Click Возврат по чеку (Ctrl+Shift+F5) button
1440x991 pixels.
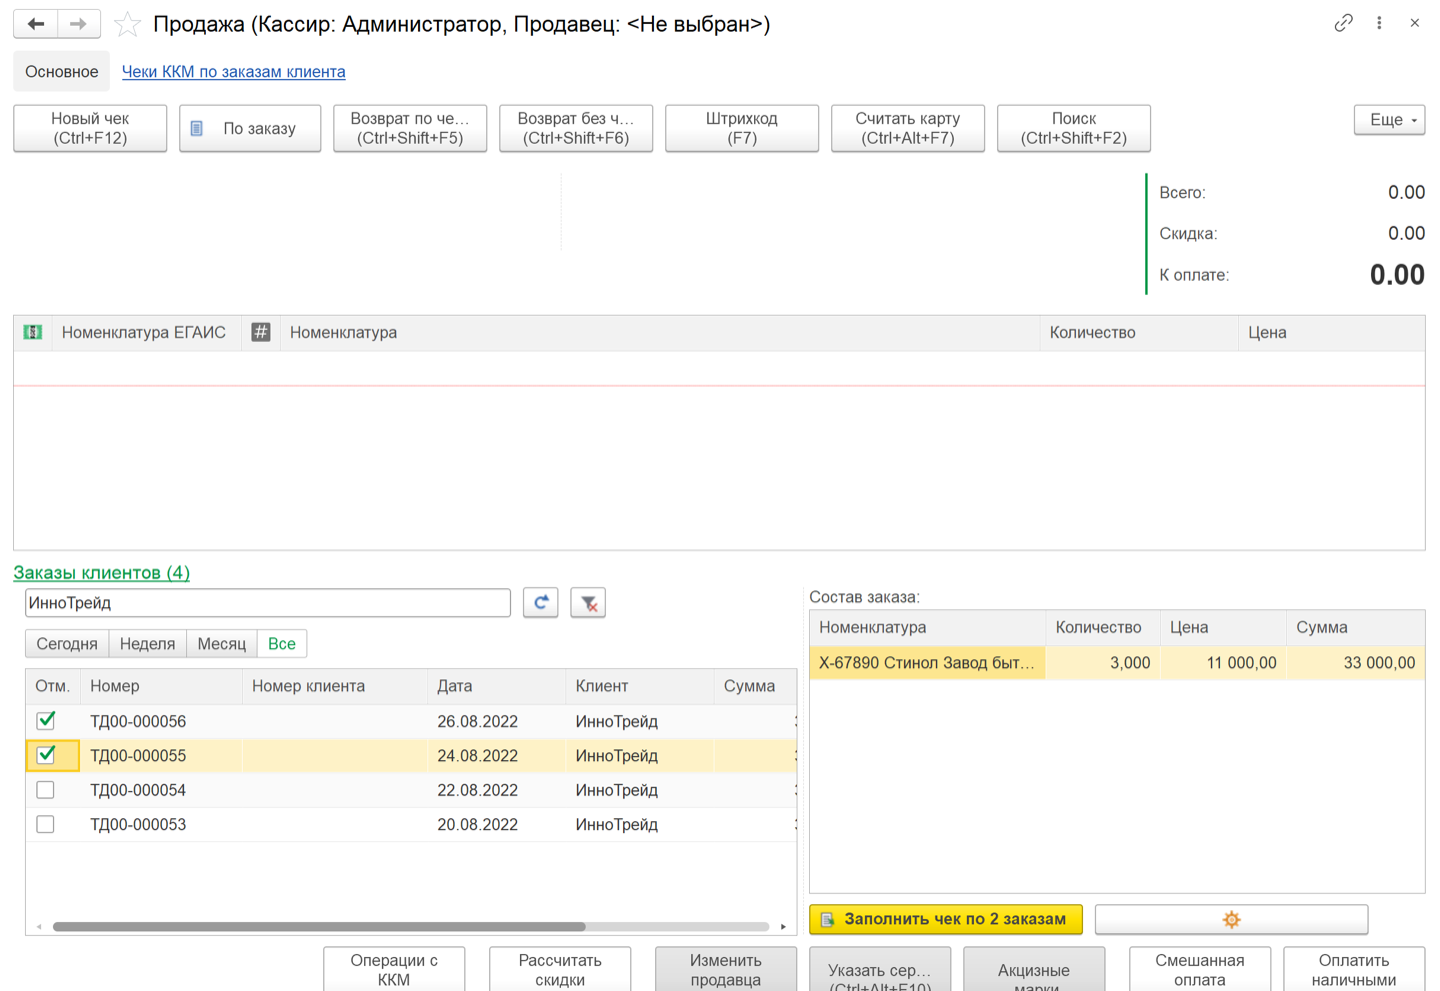(410, 128)
